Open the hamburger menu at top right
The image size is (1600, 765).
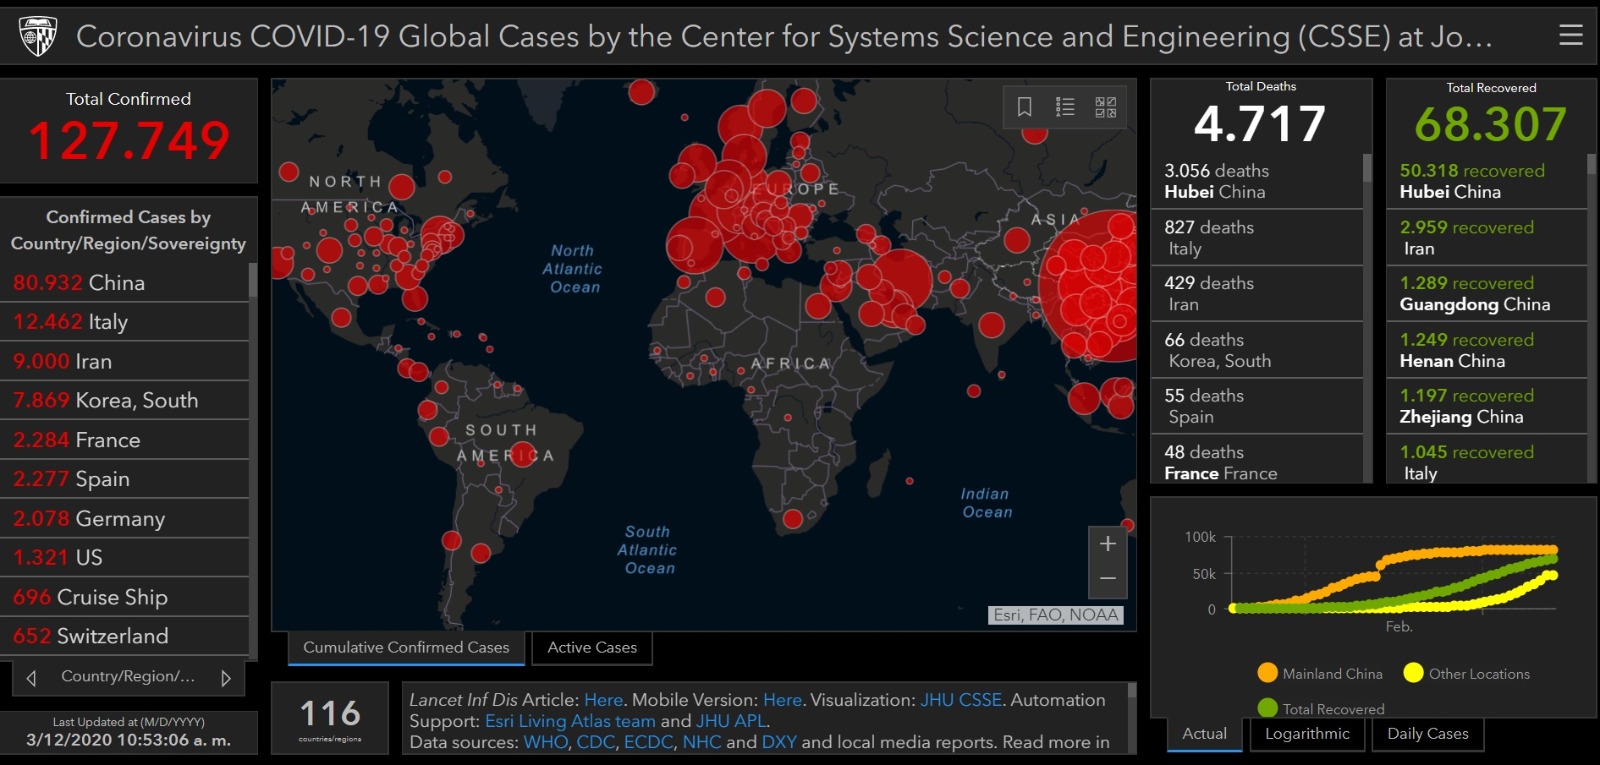coord(1571,35)
